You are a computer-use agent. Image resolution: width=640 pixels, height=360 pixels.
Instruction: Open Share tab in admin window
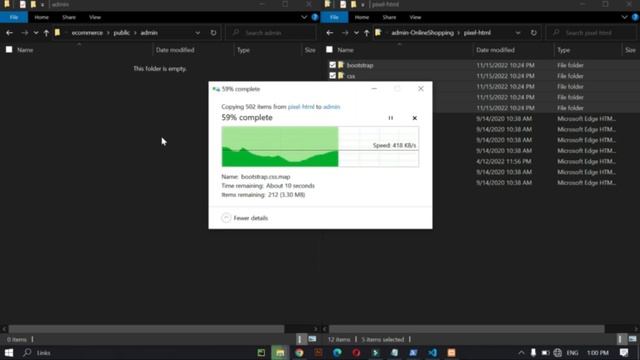click(x=69, y=17)
